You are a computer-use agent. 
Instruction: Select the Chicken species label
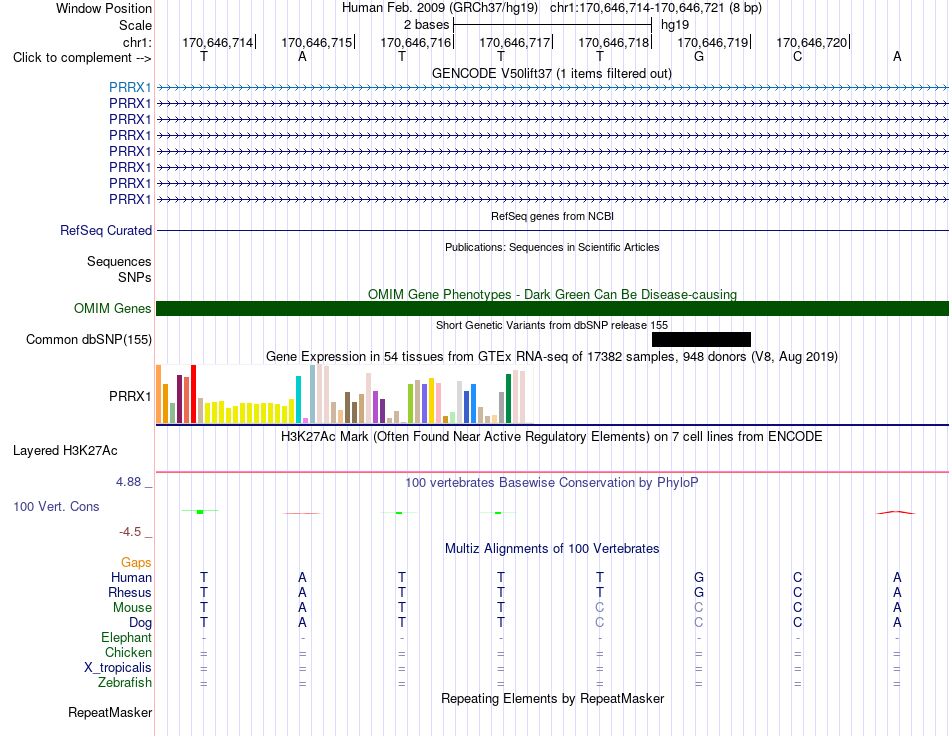(x=128, y=652)
